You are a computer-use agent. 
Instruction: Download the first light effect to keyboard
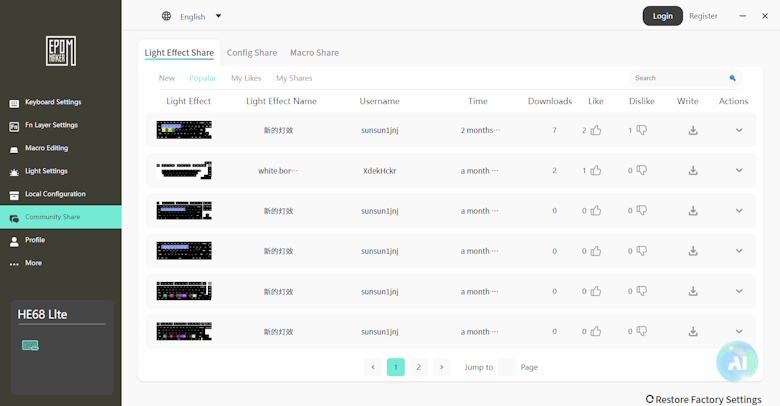click(x=693, y=130)
